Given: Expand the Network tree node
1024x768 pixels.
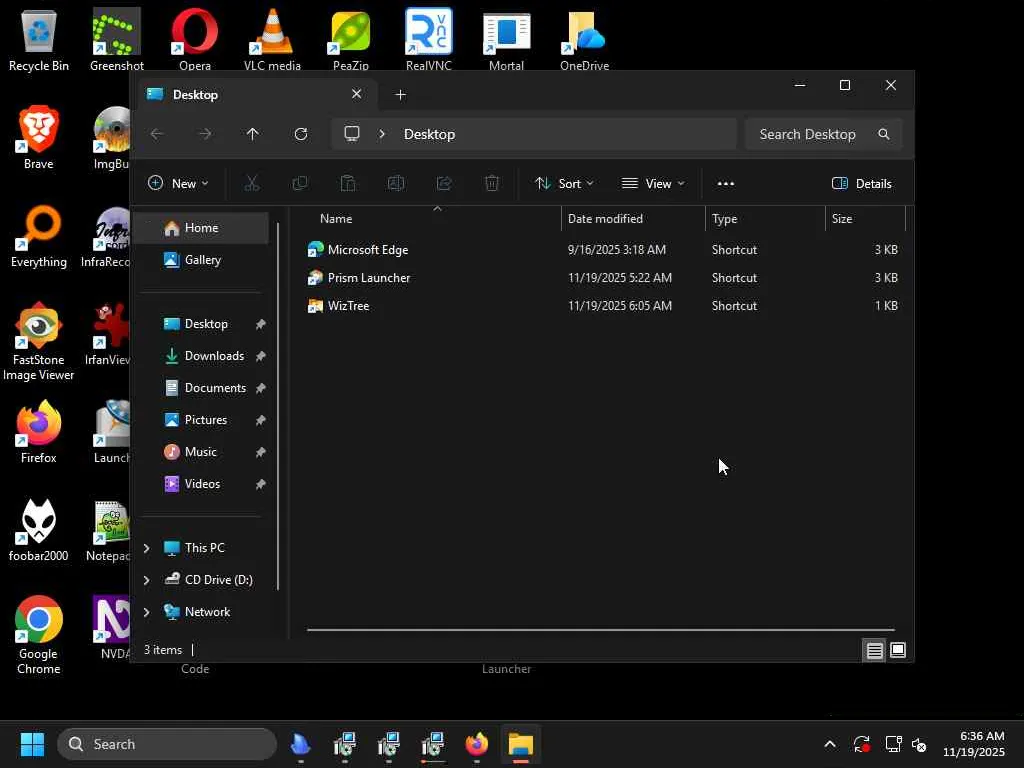Looking at the screenshot, I should point(147,612).
